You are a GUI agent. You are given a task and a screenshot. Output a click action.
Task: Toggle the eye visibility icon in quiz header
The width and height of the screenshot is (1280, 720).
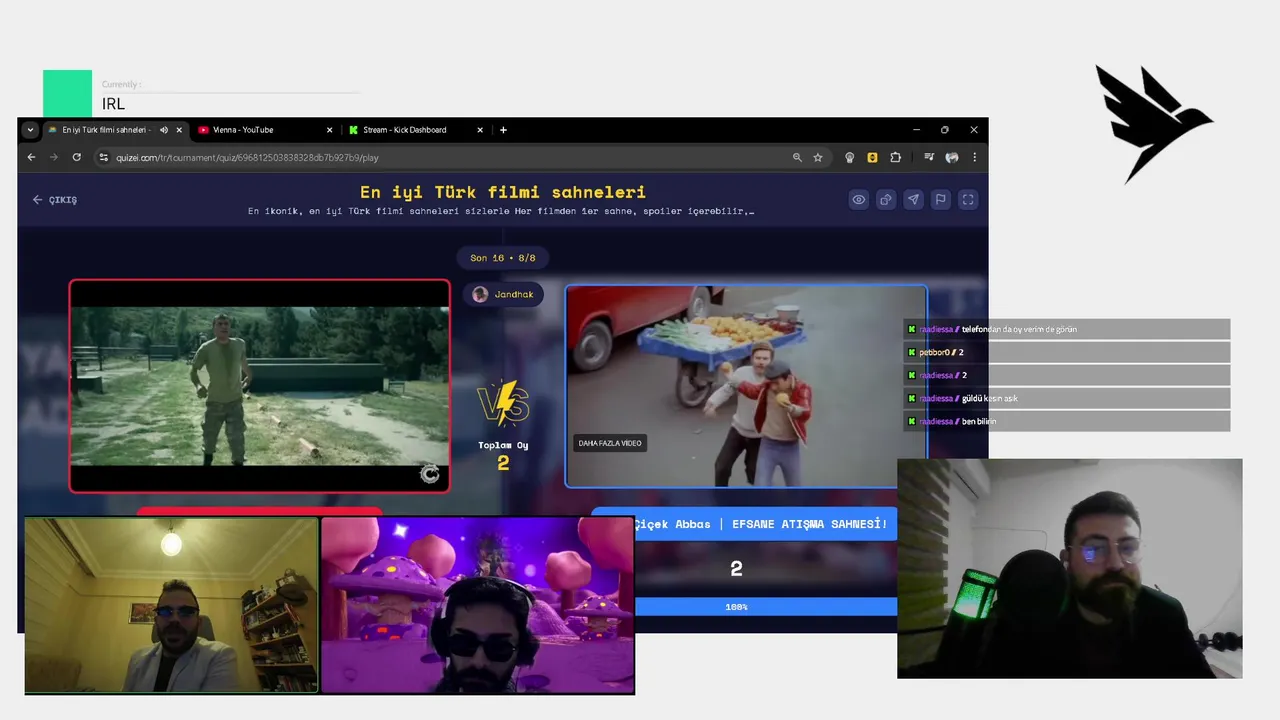[x=859, y=200]
